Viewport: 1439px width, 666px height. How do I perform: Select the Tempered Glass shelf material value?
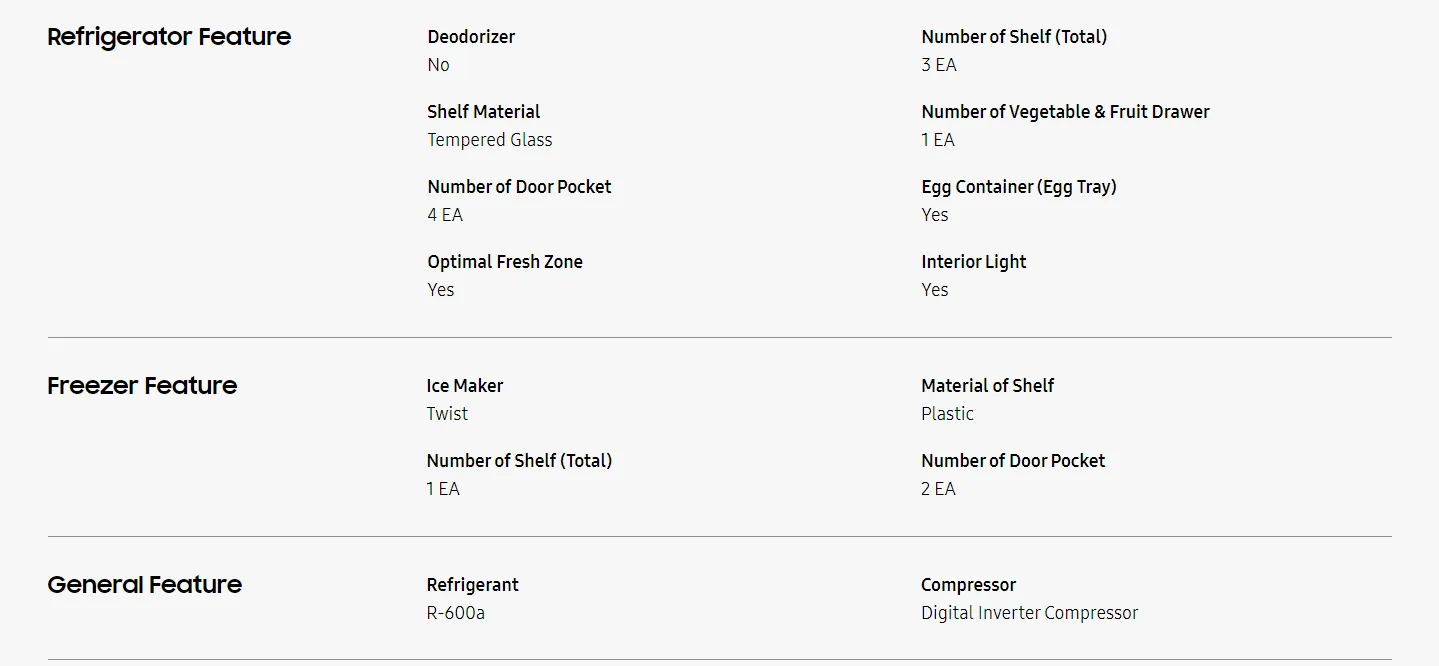[x=489, y=140]
